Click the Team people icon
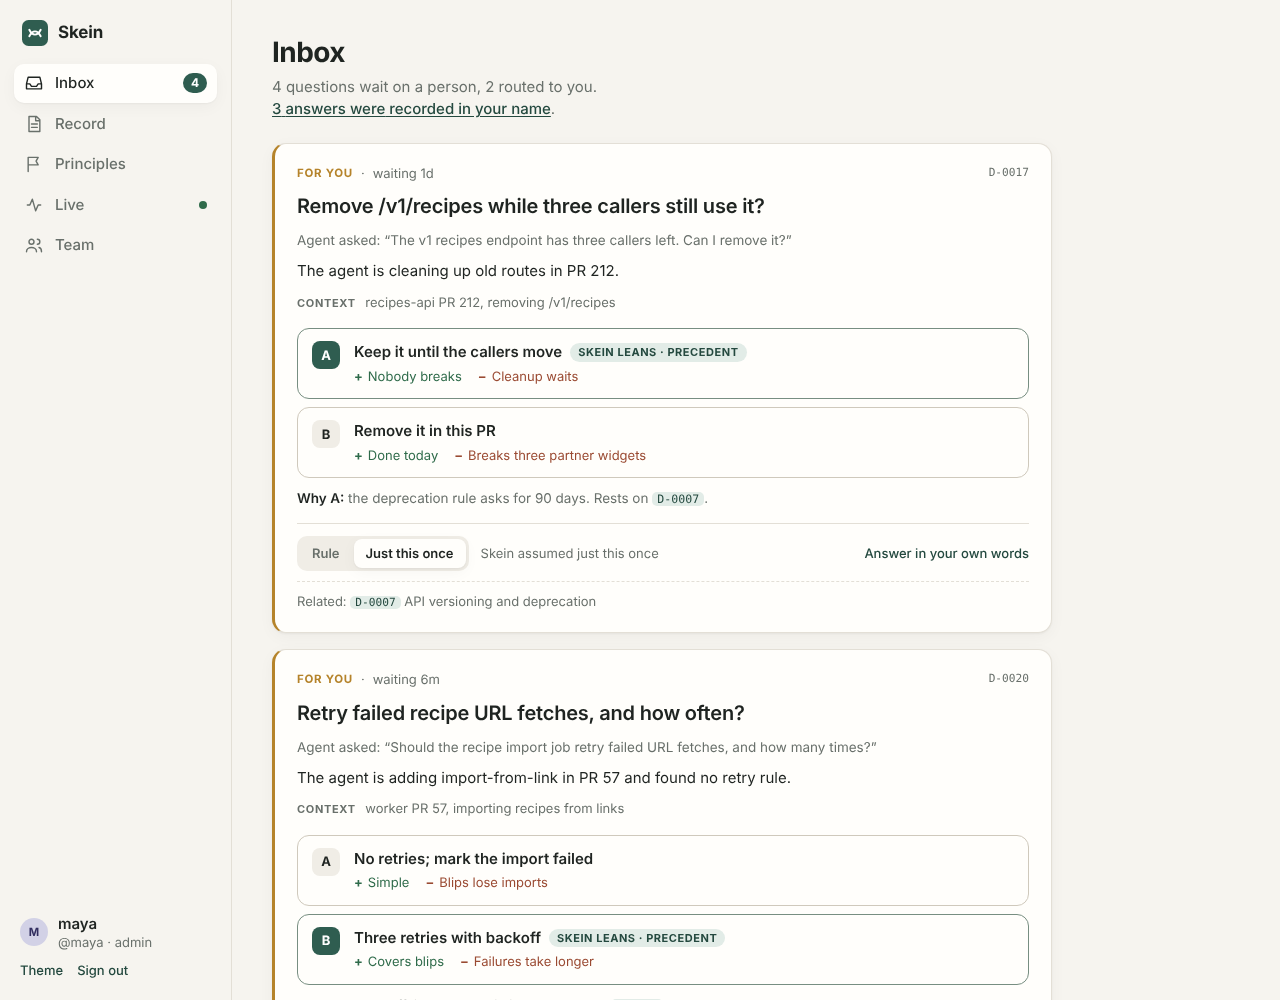The image size is (1280, 1000). tap(34, 245)
